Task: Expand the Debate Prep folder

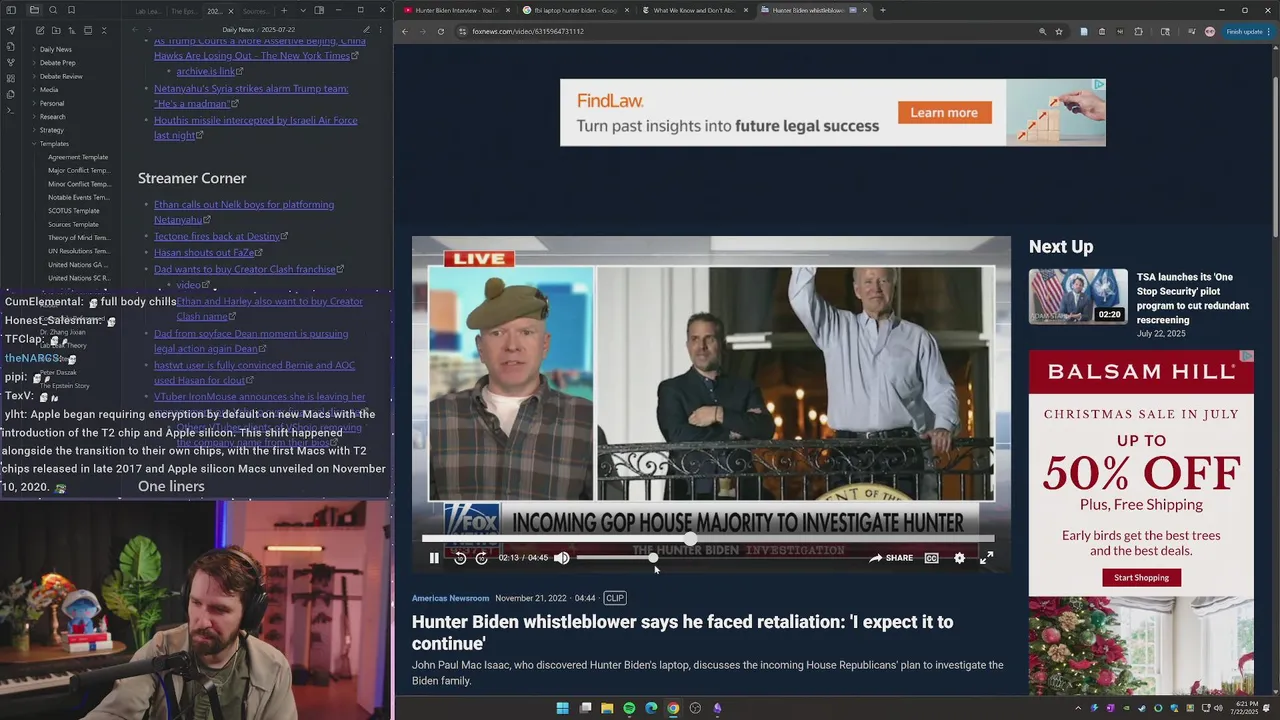Action: [57, 63]
